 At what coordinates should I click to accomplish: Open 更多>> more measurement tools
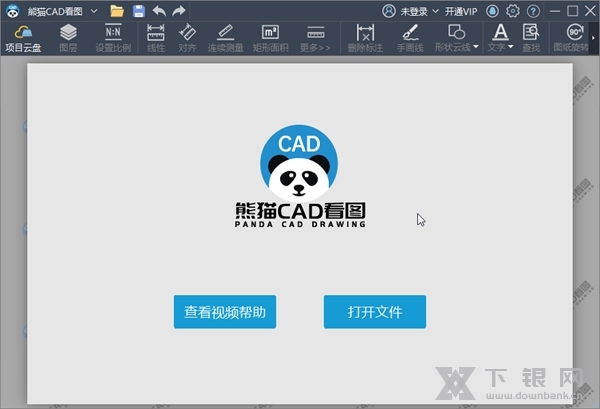pyautogui.click(x=315, y=38)
